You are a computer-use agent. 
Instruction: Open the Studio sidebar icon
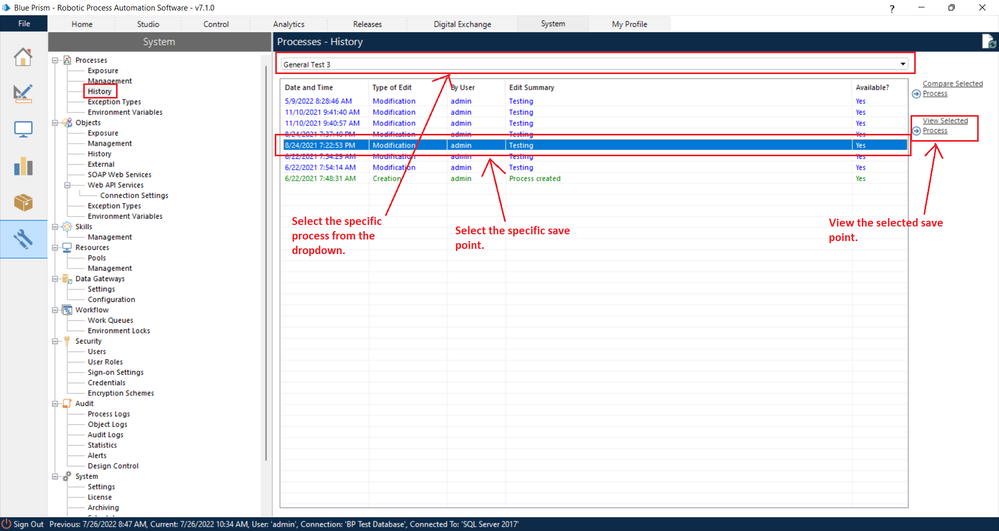(23, 93)
